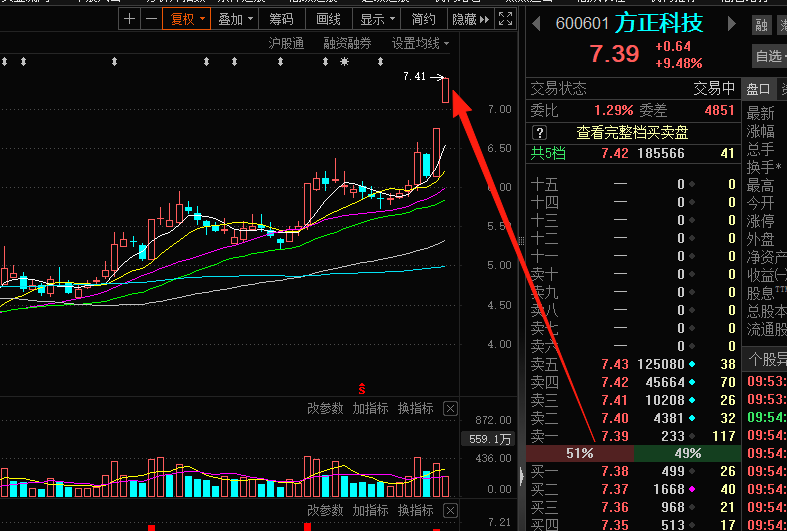Close the bottom indicator panel
This screenshot has height=531, width=787.
450,511
